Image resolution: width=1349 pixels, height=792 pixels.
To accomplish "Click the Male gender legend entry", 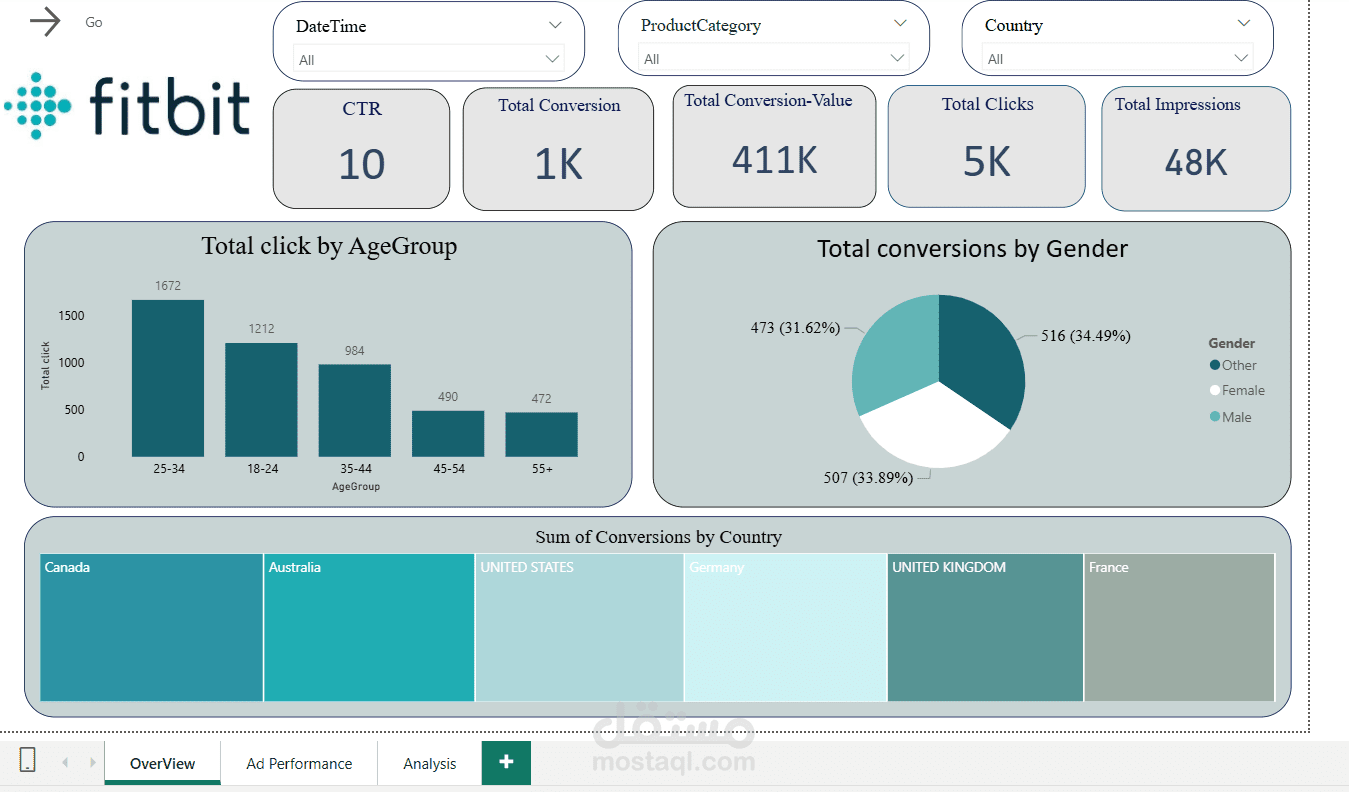I will point(1230,417).
